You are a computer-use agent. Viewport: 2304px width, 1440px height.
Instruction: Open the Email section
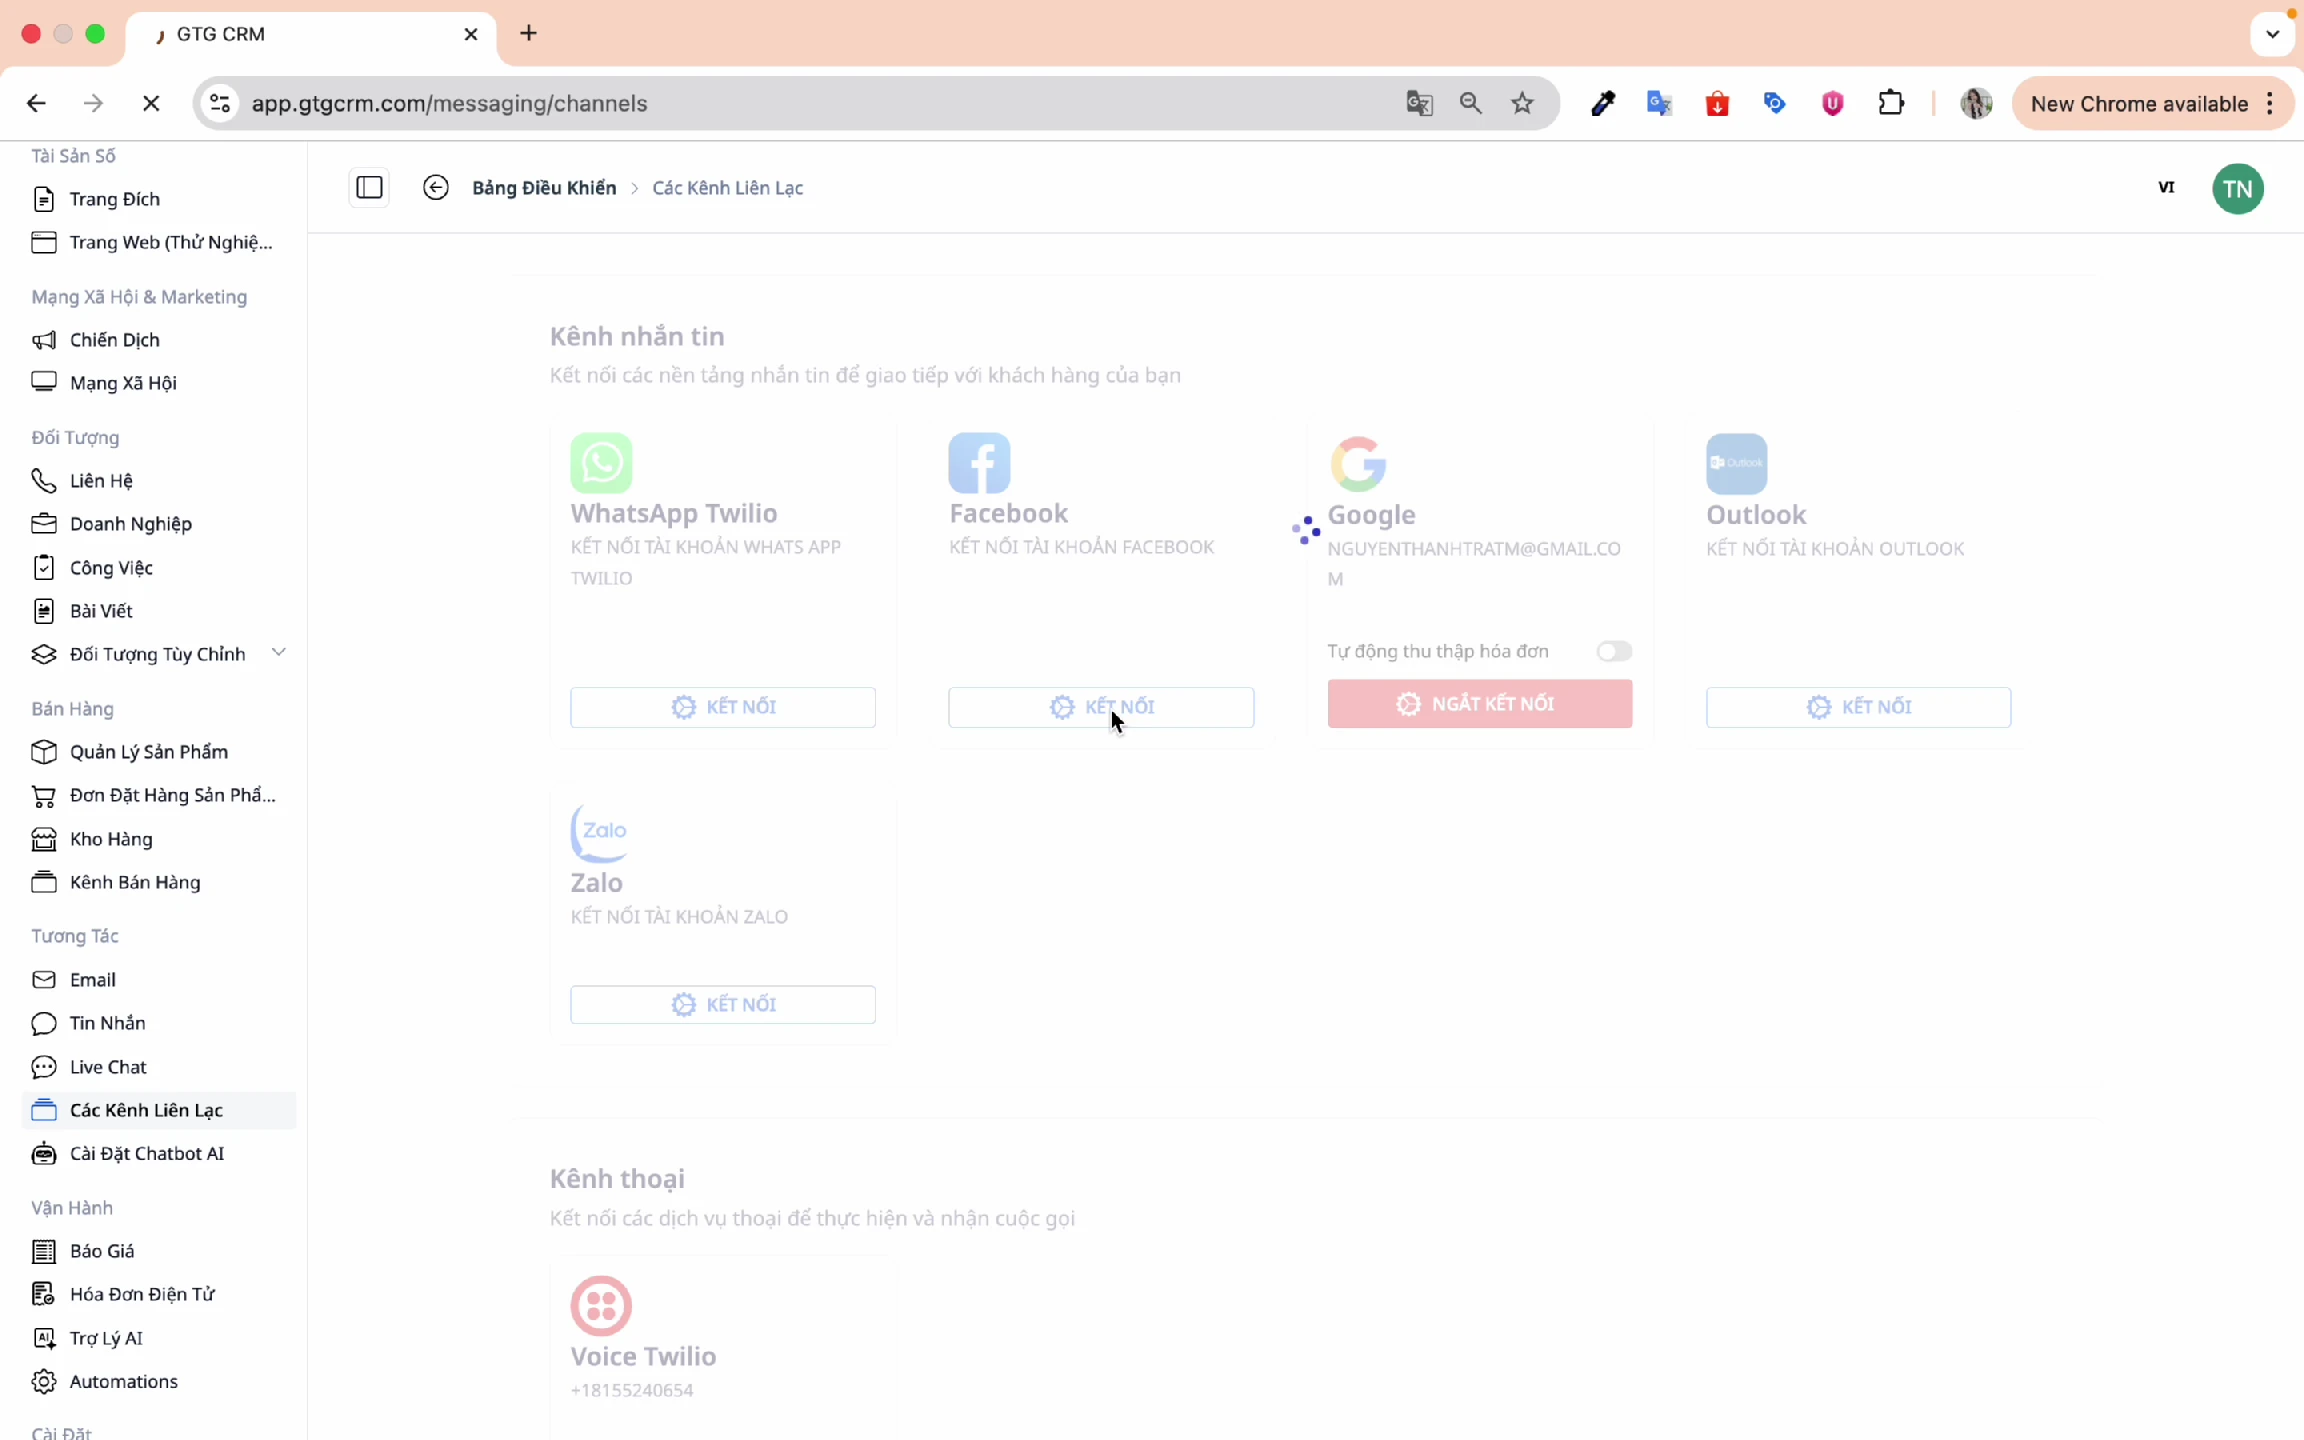(x=92, y=979)
